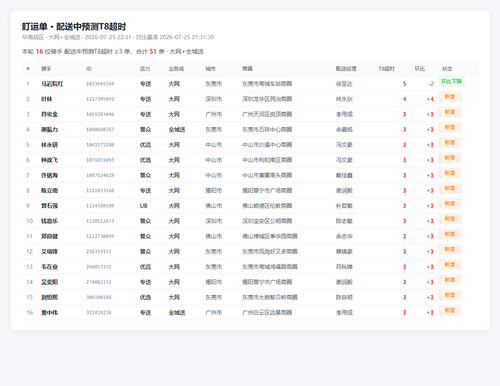Screen dimensions: 500x386
Task: Click the 新增 tag in row 12
Action: [450, 249]
